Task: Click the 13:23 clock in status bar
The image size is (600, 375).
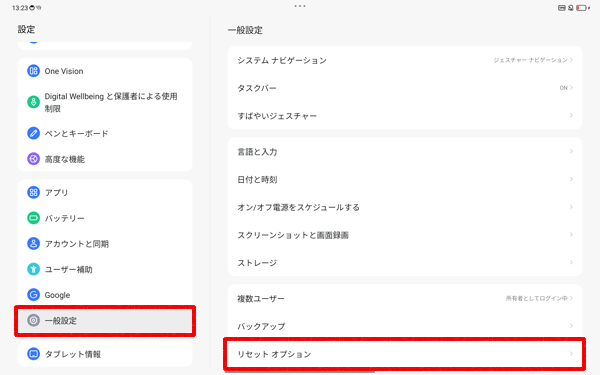Action: (20, 8)
